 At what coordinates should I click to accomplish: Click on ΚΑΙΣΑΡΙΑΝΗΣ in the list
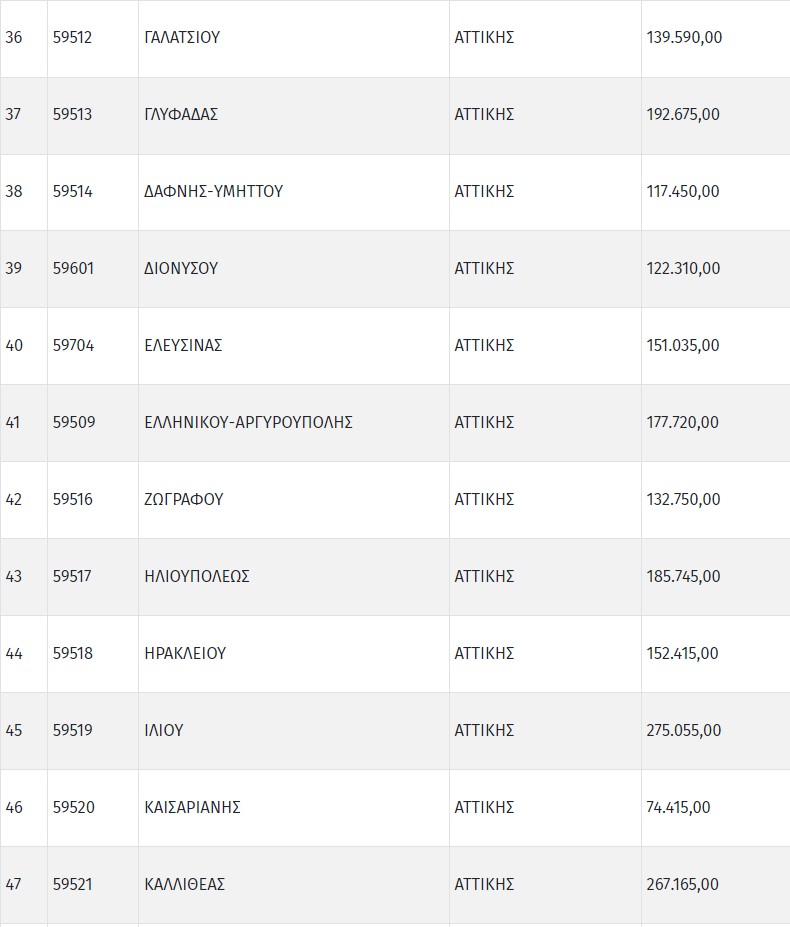coord(193,808)
